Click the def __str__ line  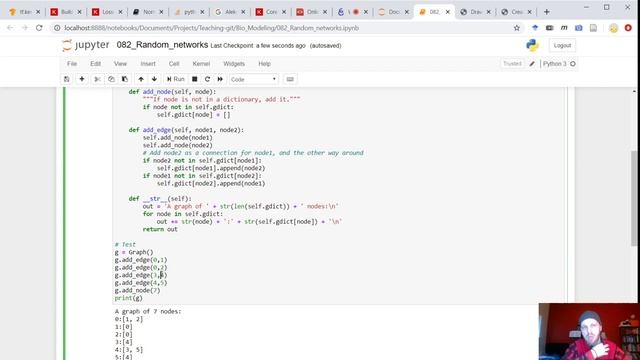click(x=160, y=199)
